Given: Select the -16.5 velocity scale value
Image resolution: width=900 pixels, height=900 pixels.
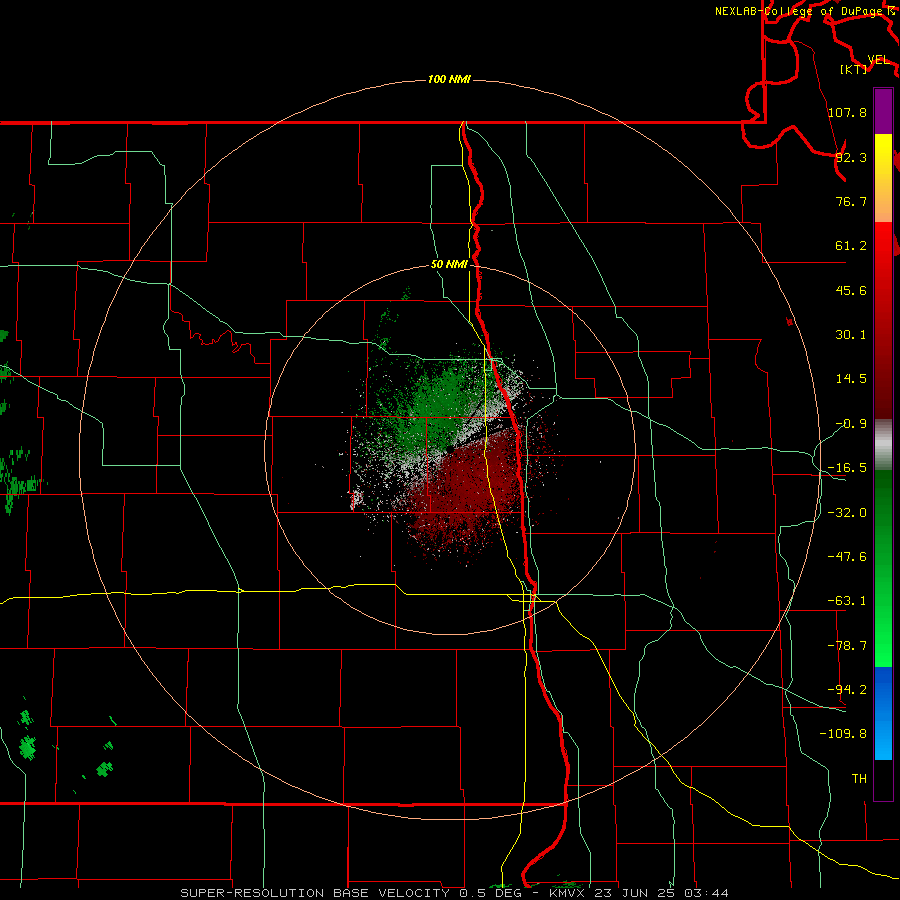Looking at the screenshot, I should point(847,468).
